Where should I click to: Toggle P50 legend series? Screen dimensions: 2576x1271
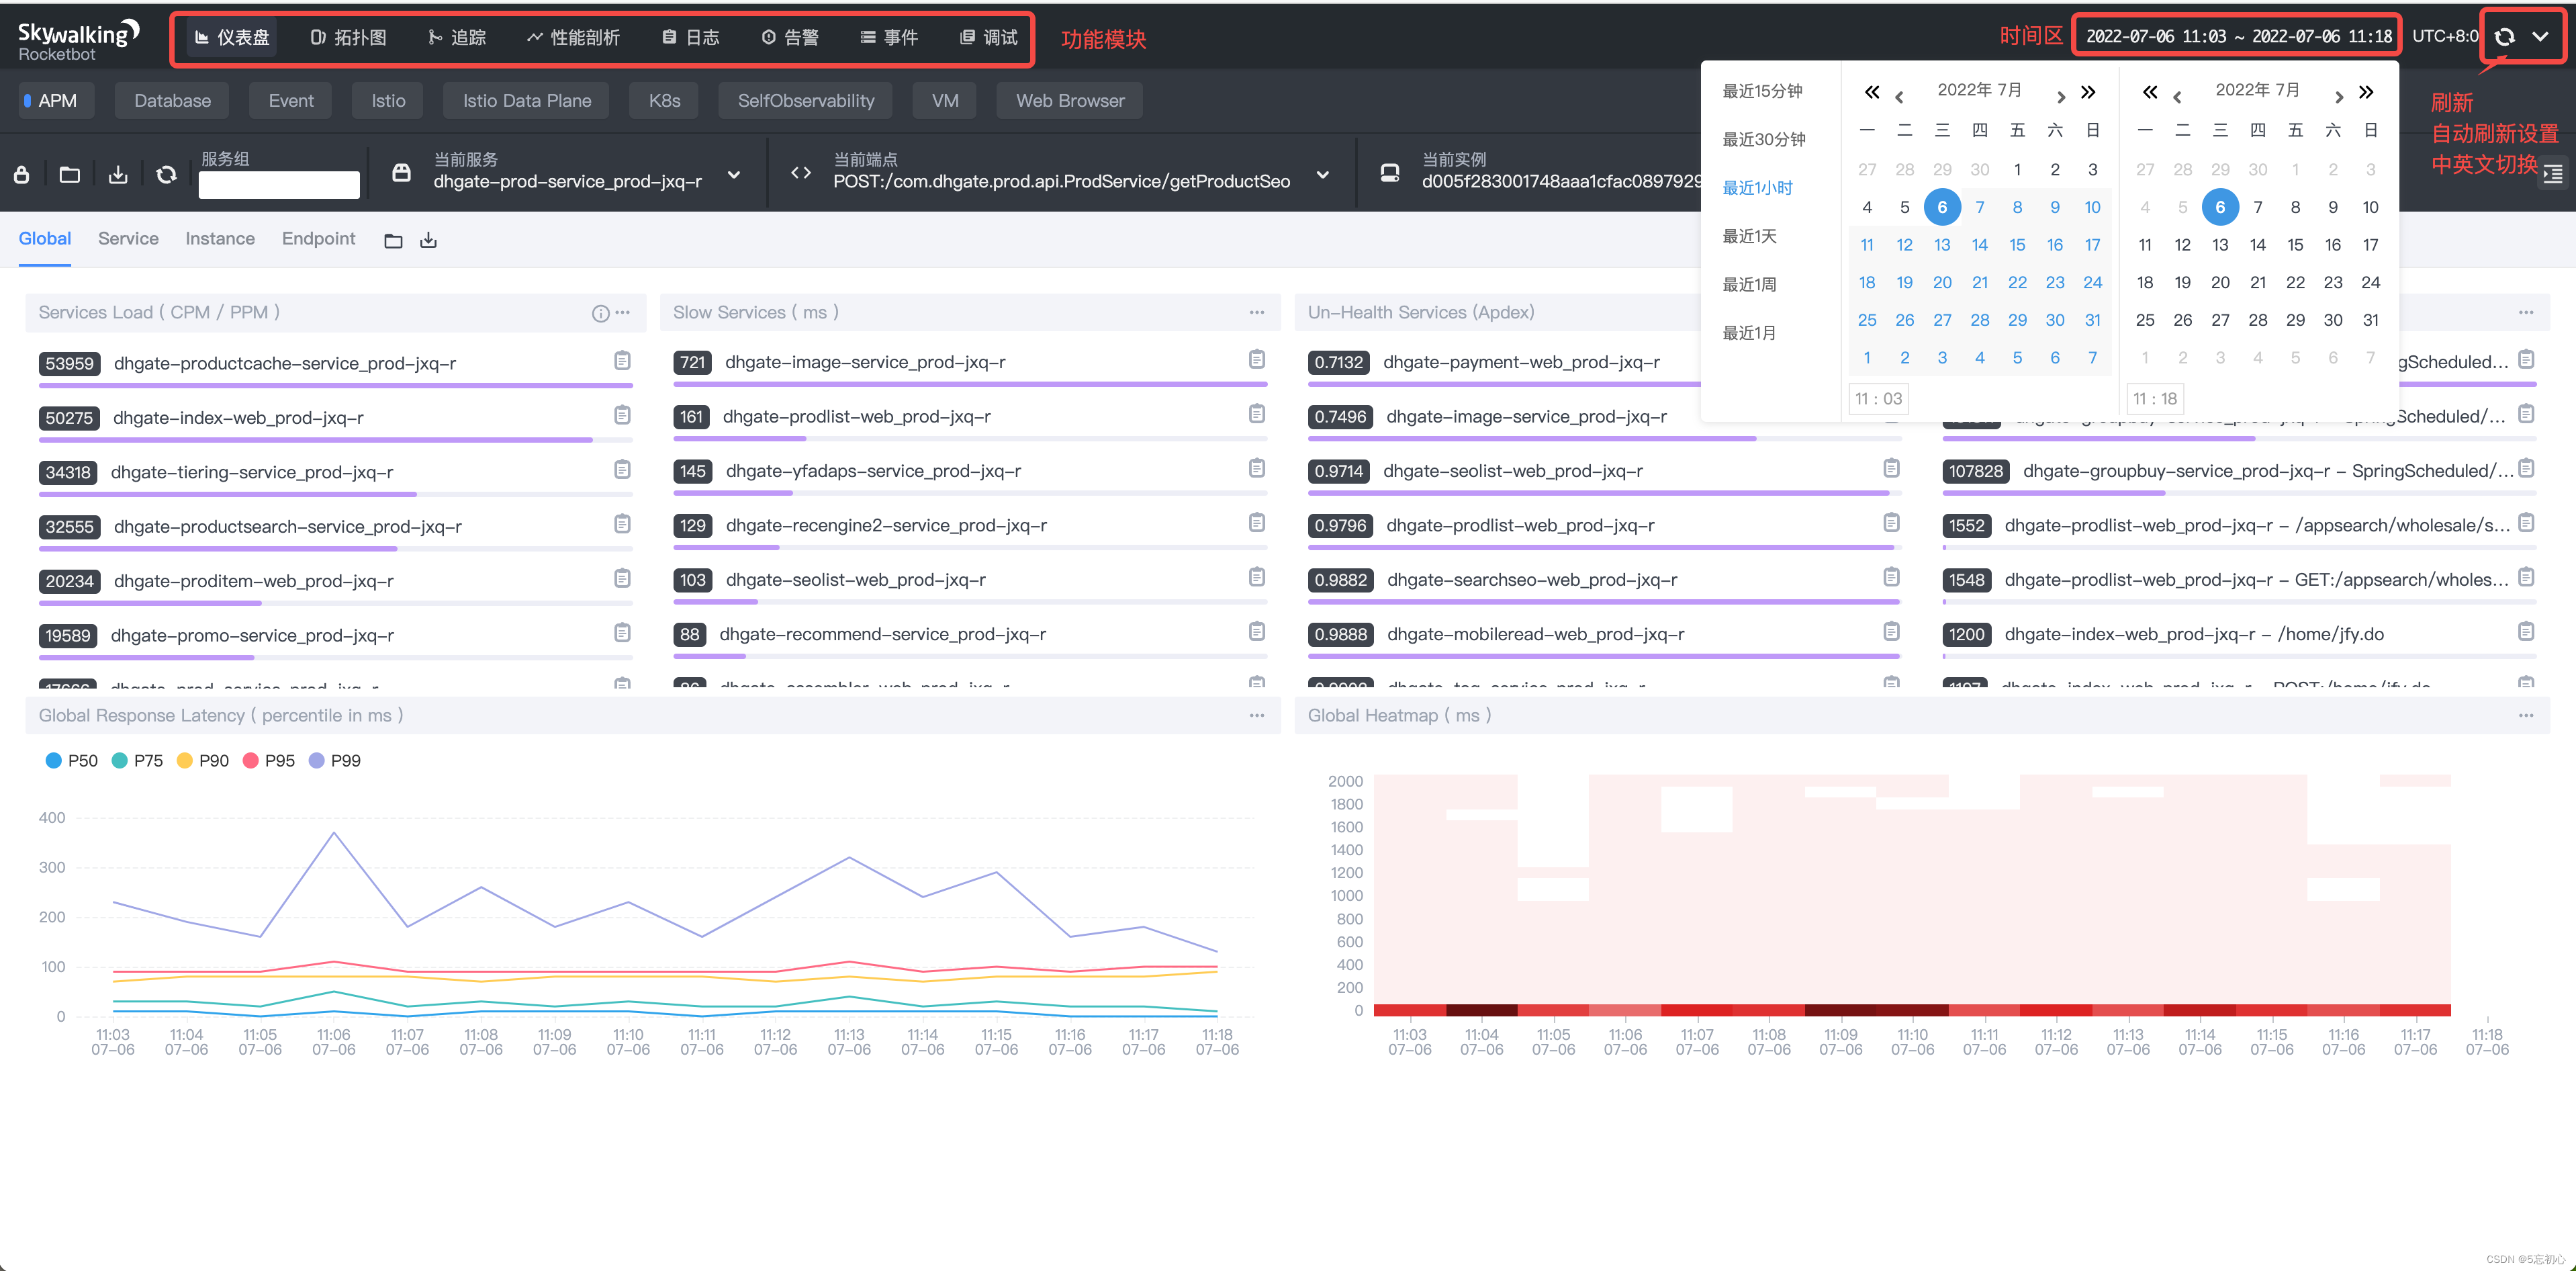pyautogui.click(x=71, y=761)
